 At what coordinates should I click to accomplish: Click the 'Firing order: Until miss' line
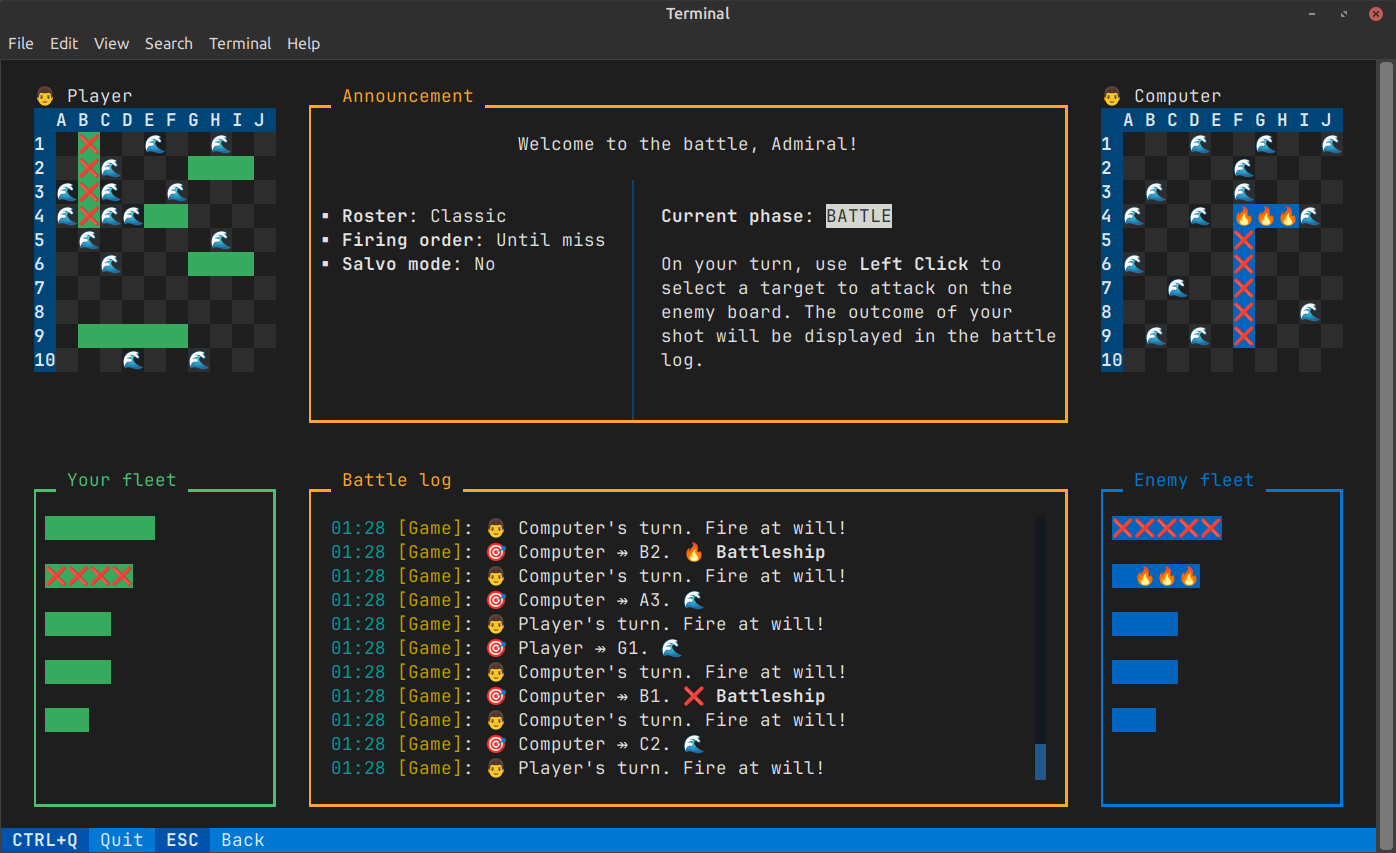coord(473,240)
